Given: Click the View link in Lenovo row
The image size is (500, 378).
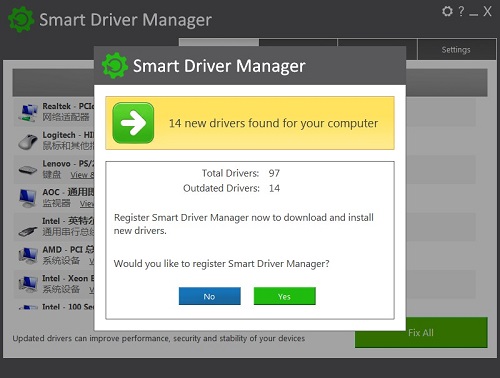Looking at the screenshot, I should [82, 175].
